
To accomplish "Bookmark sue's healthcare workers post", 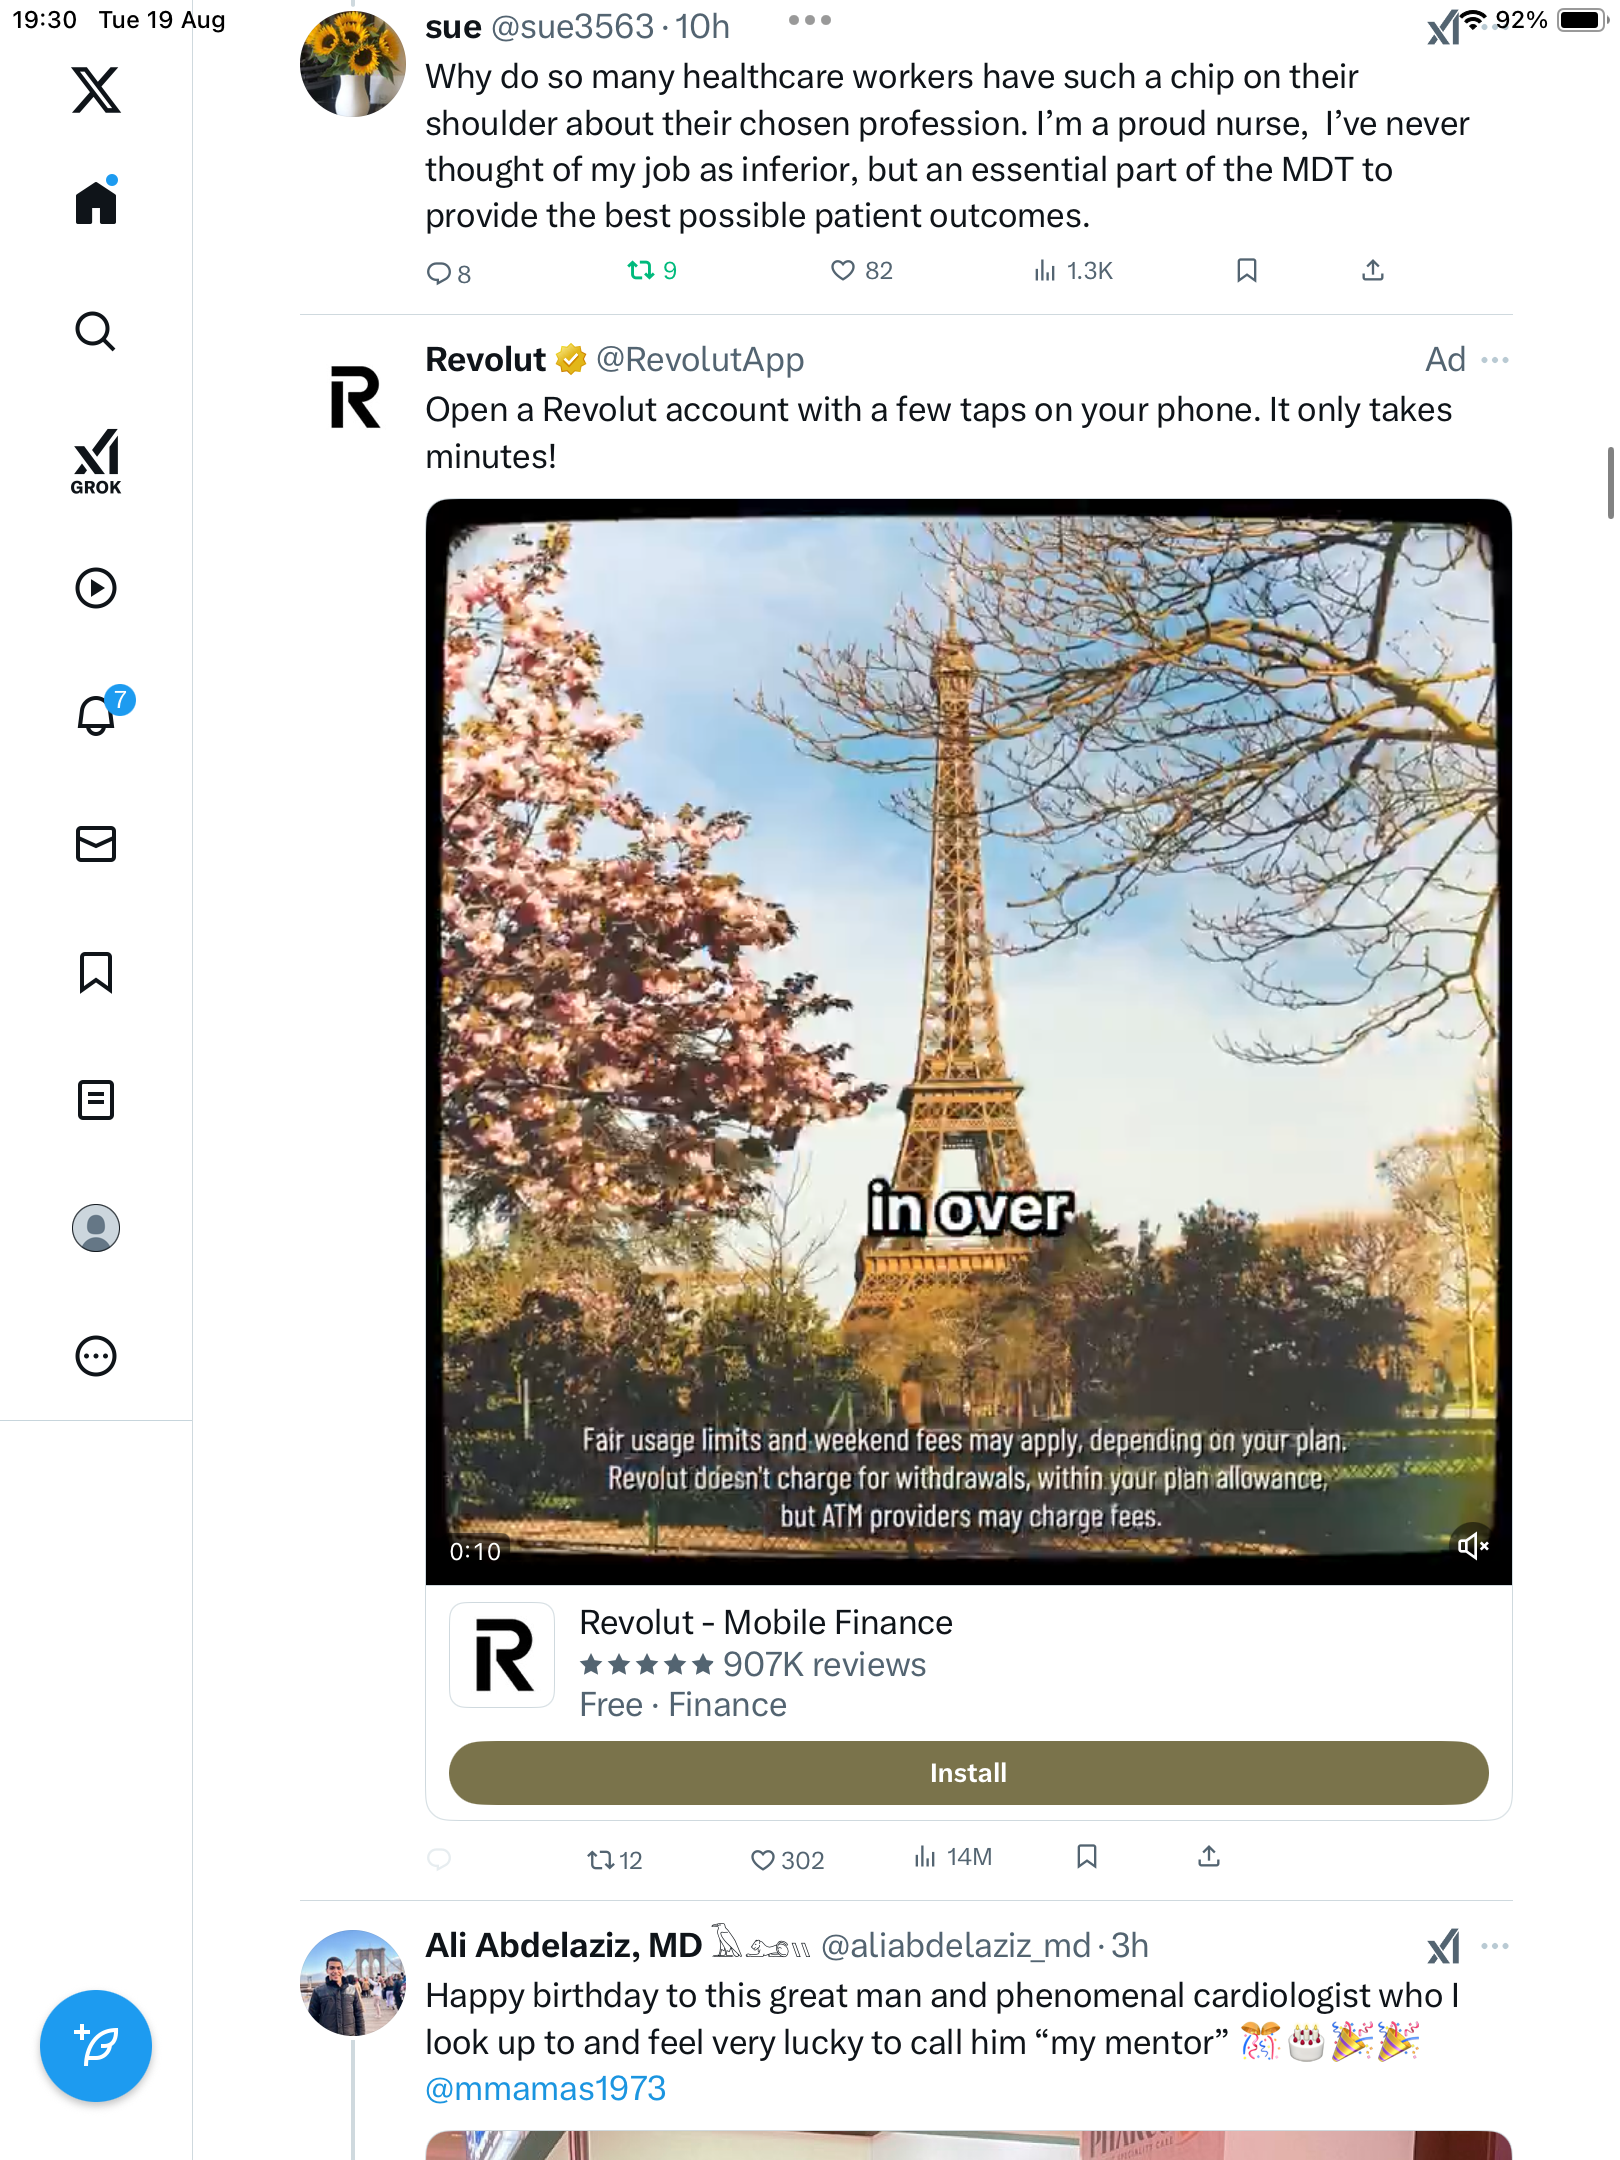I will (1247, 270).
